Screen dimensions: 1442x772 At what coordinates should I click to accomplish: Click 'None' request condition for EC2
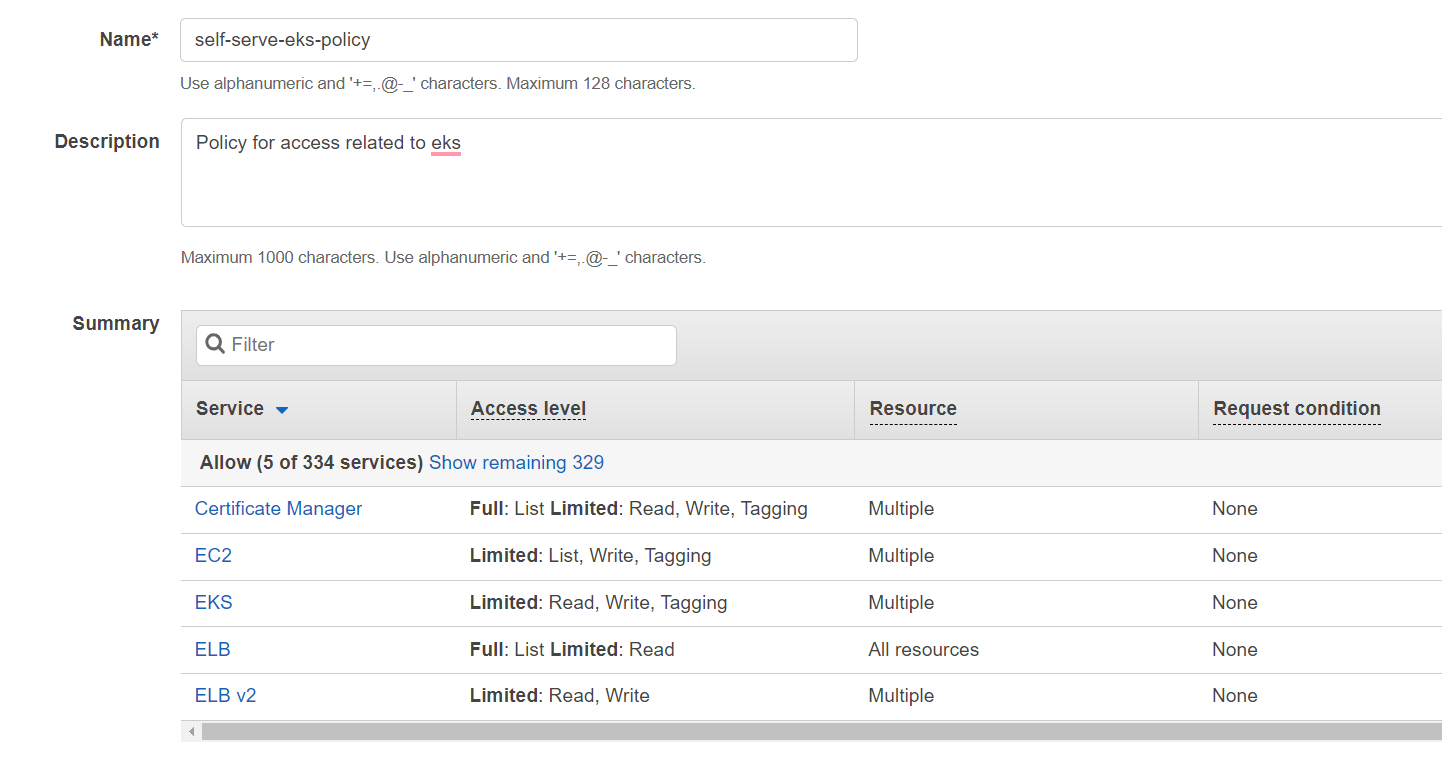coord(1235,556)
